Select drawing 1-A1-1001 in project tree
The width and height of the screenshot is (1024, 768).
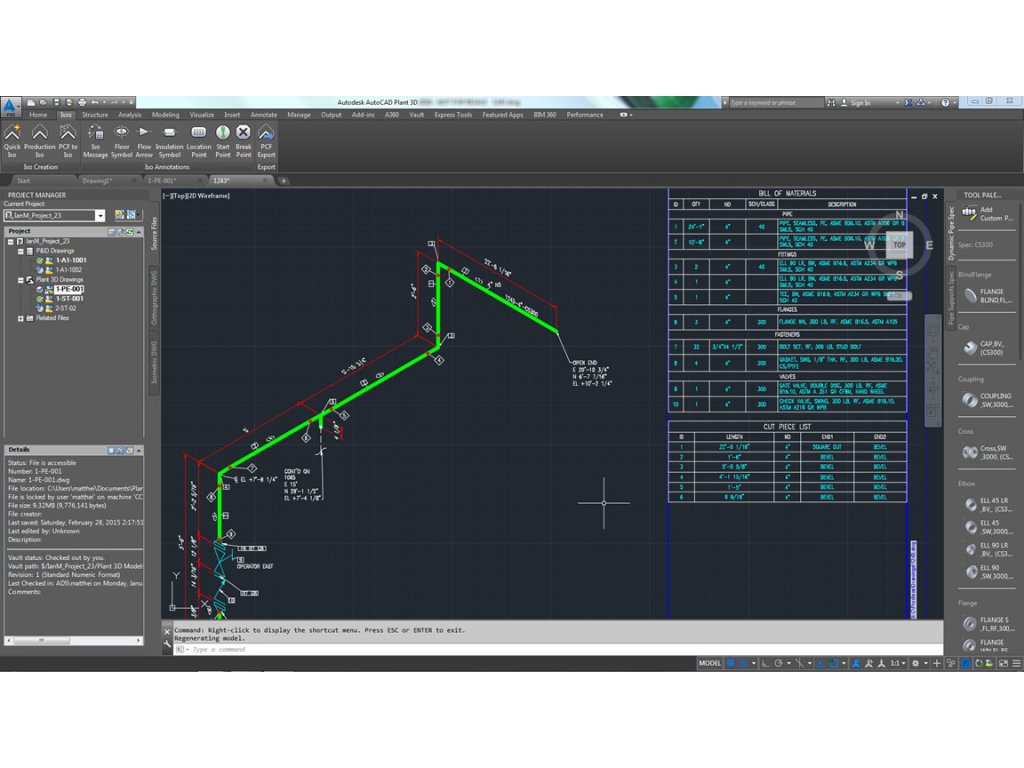(71, 261)
